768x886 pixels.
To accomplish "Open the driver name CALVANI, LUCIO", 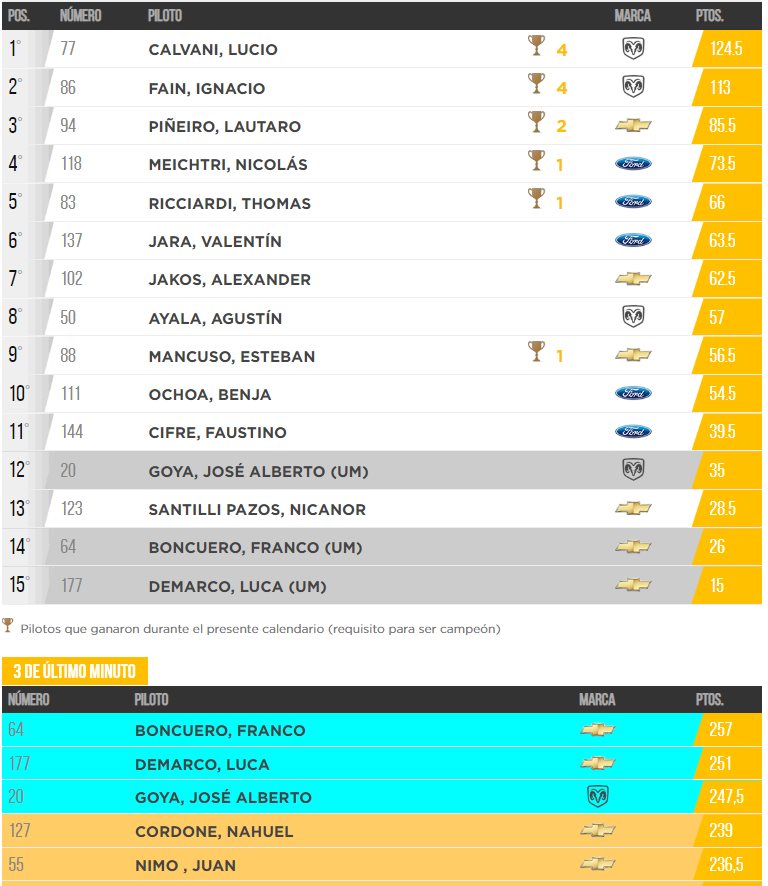I will (x=213, y=50).
